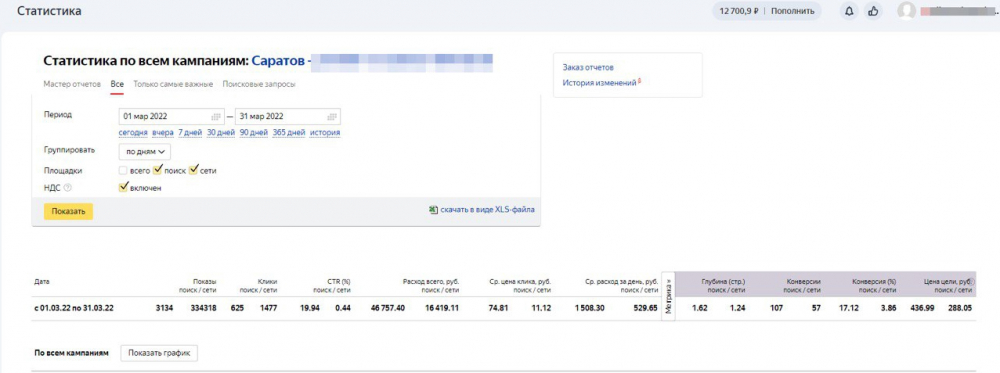
Task: Open calendar icon for start date
Action: pyautogui.click(x=216, y=117)
